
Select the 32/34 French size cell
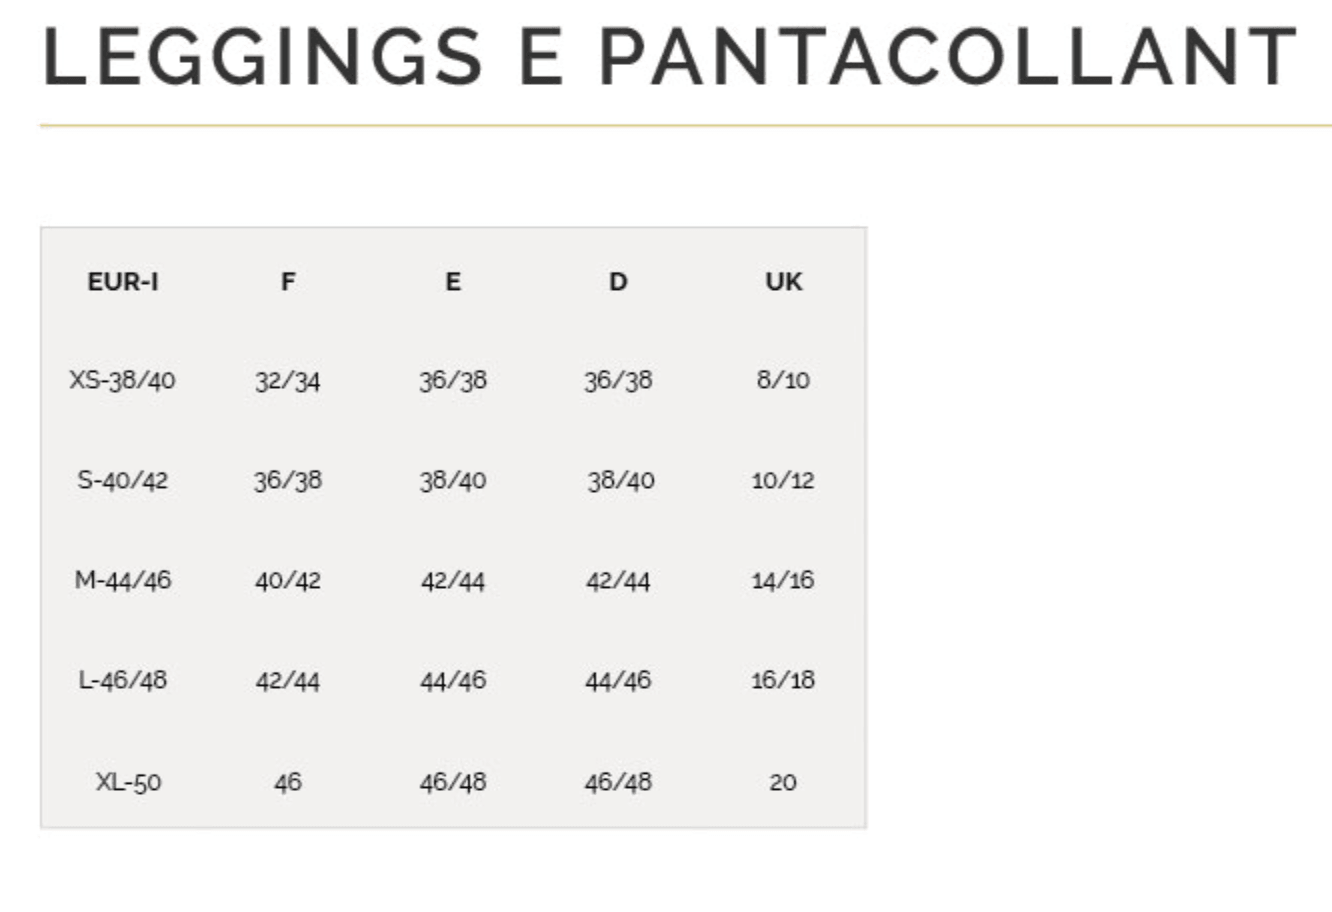click(x=288, y=380)
